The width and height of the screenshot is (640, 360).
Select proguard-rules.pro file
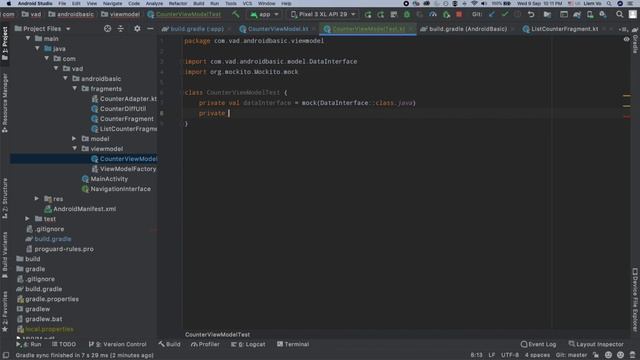tap(60, 249)
